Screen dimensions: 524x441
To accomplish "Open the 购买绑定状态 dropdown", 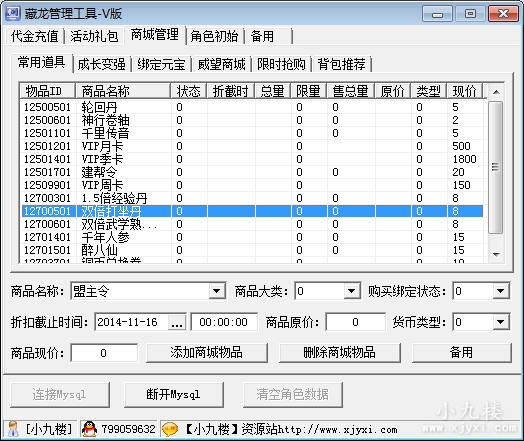I will coord(500,291).
